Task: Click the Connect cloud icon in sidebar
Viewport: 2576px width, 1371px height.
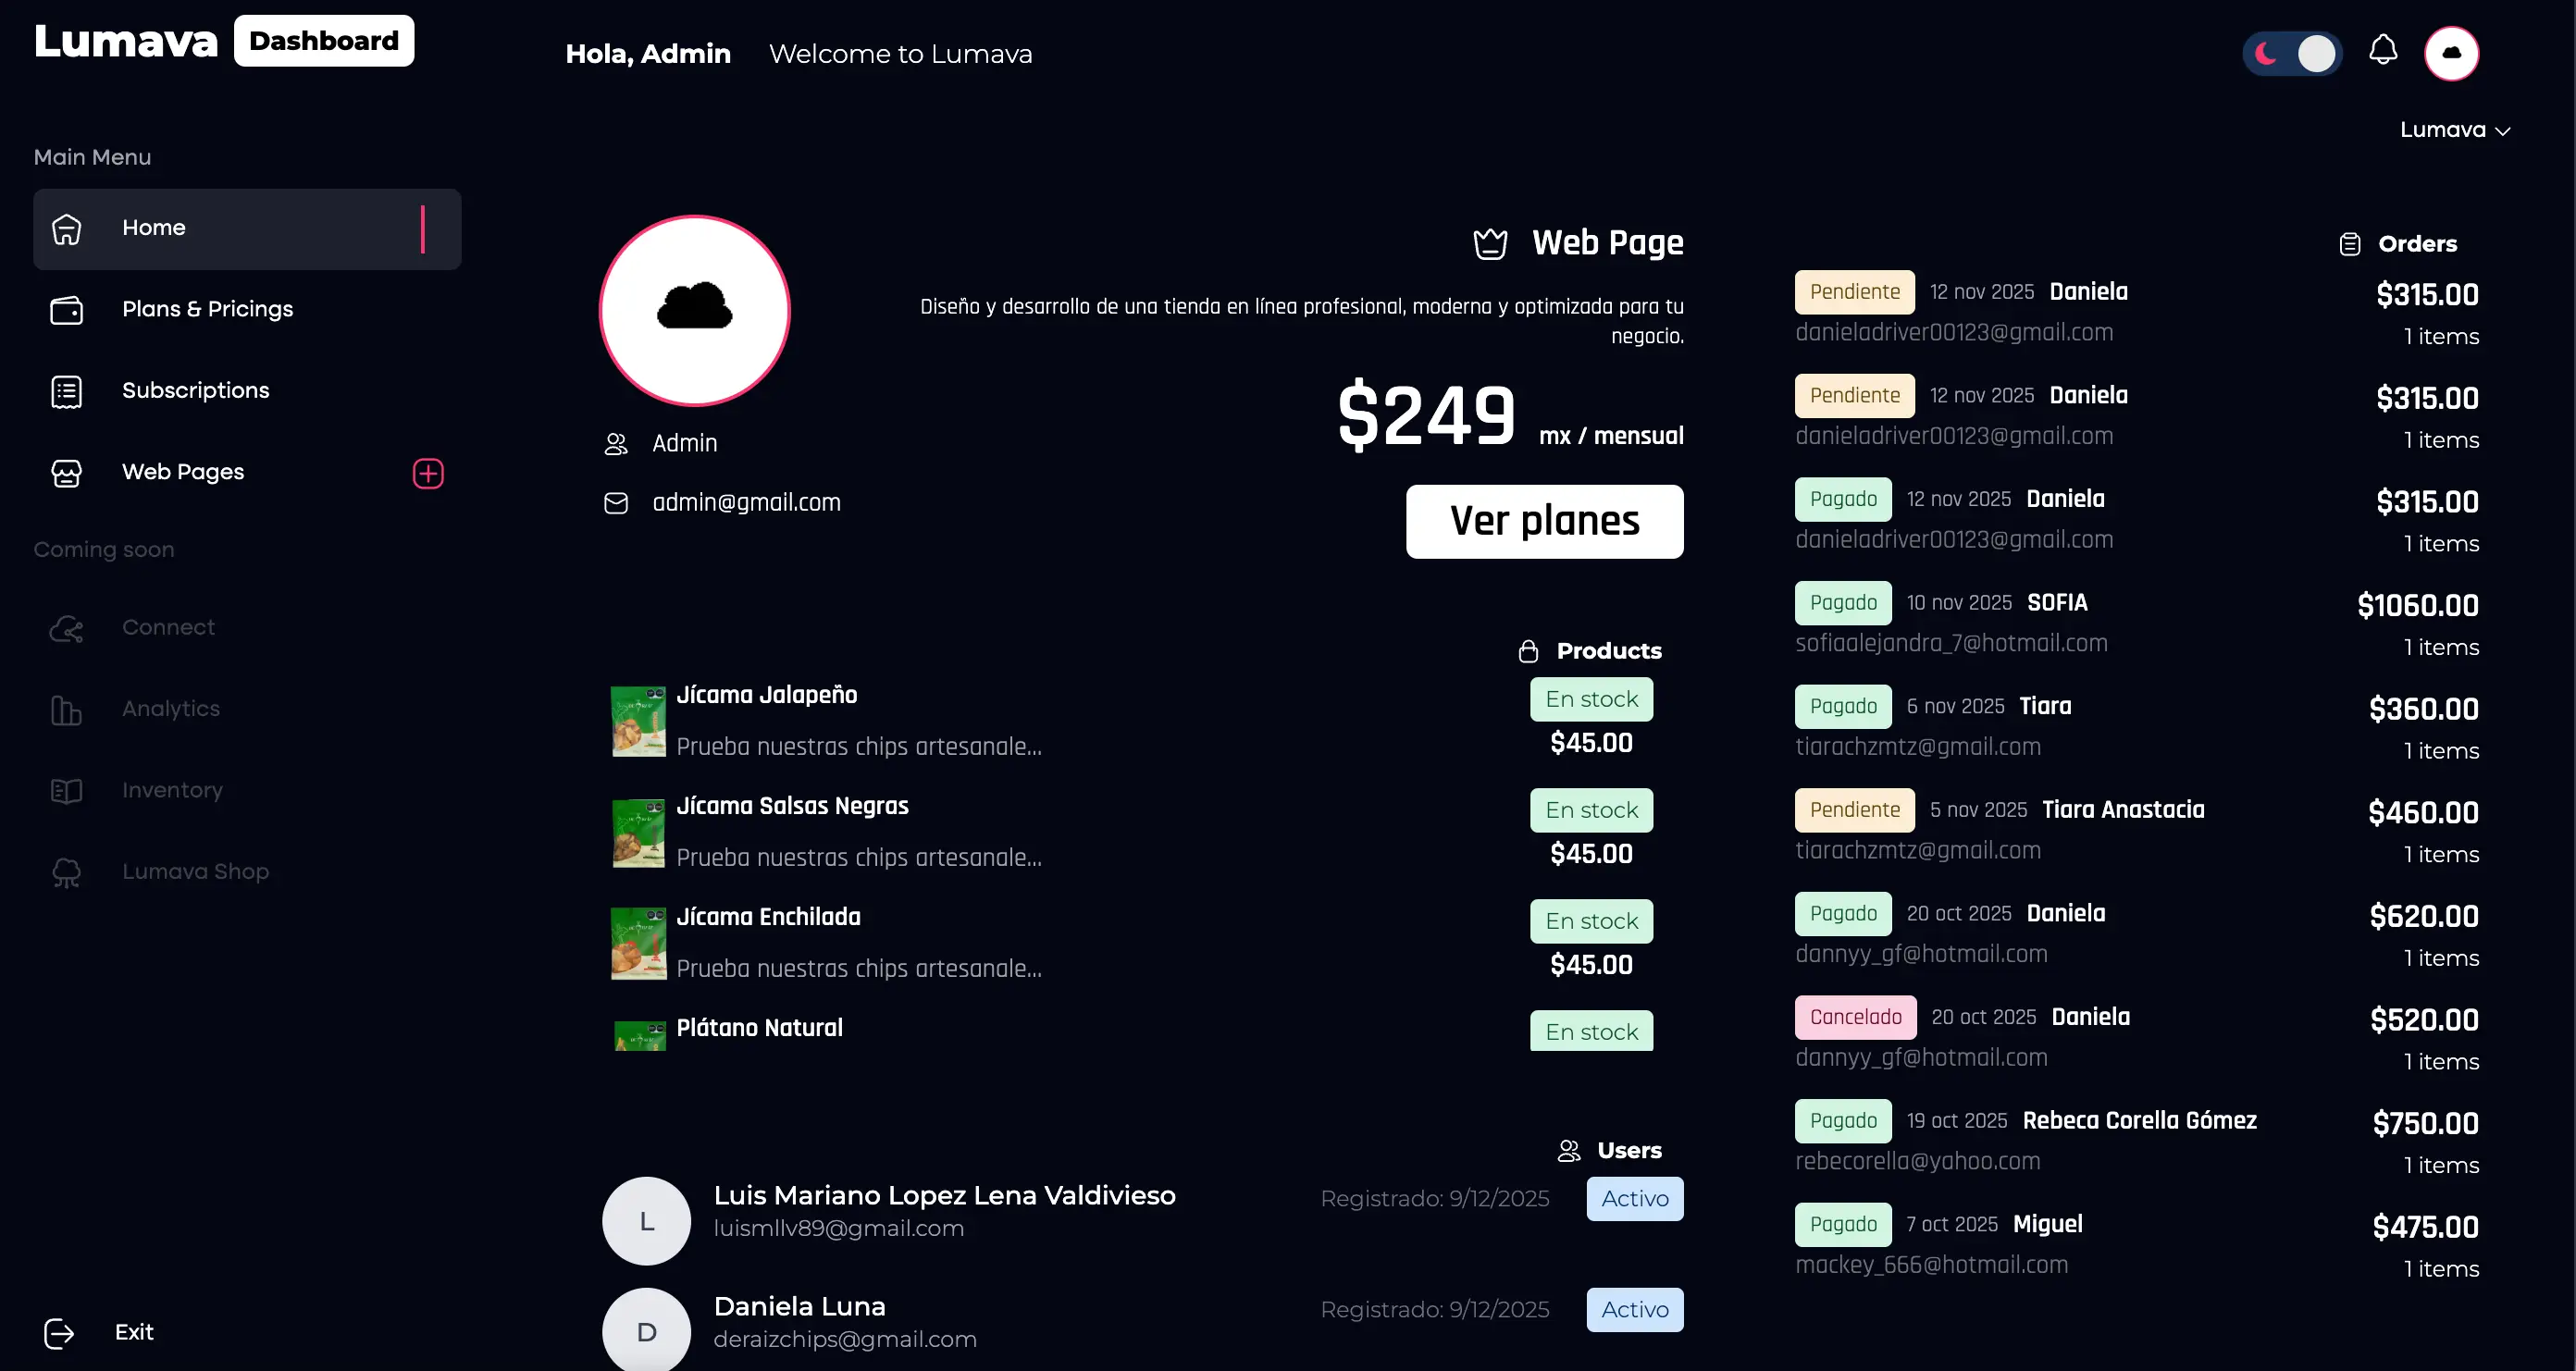Action: point(66,628)
